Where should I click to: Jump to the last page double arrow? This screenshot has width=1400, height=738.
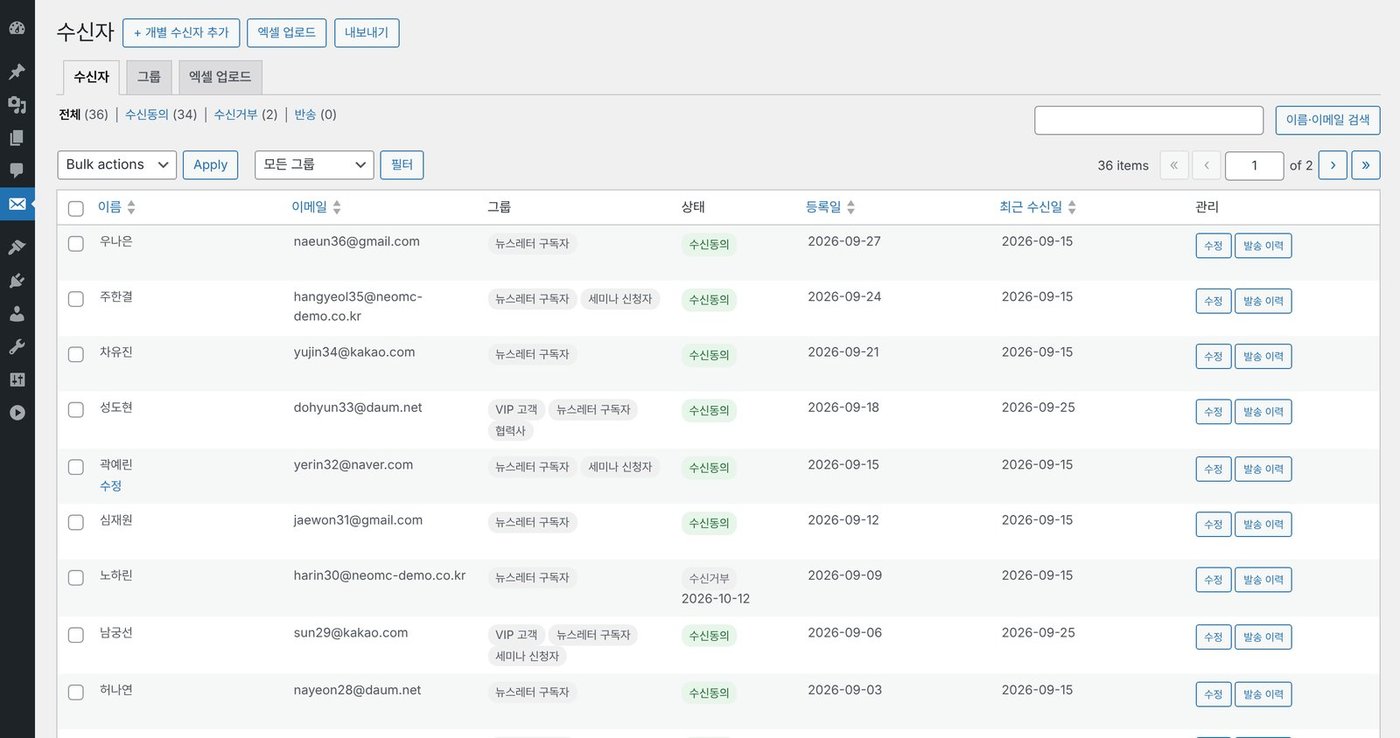point(1366,165)
